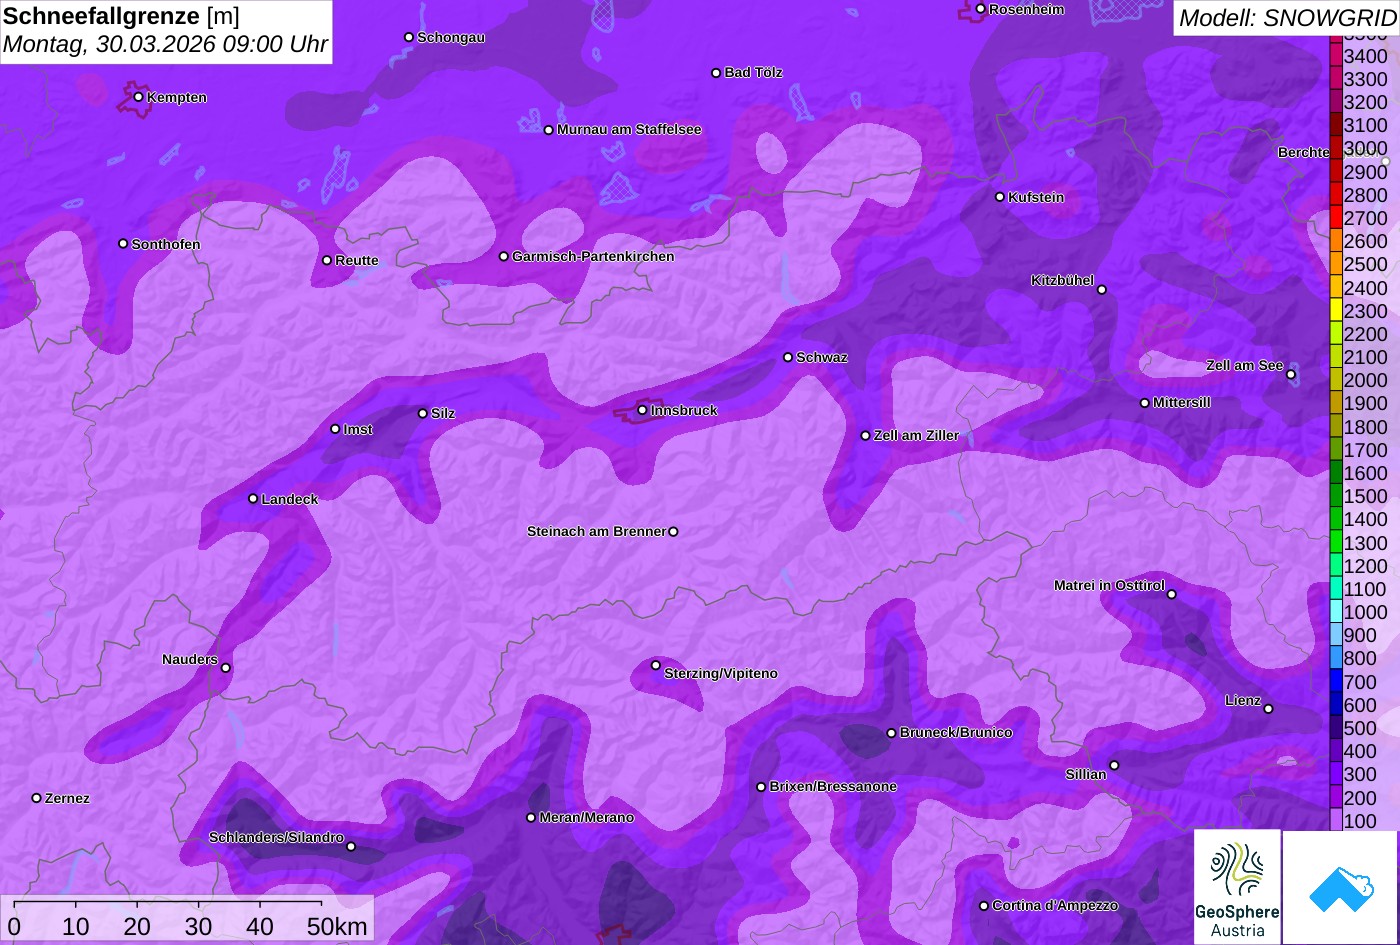Click the Schwaz town label
The height and width of the screenshot is (945, 1400).
coord(822,357)
